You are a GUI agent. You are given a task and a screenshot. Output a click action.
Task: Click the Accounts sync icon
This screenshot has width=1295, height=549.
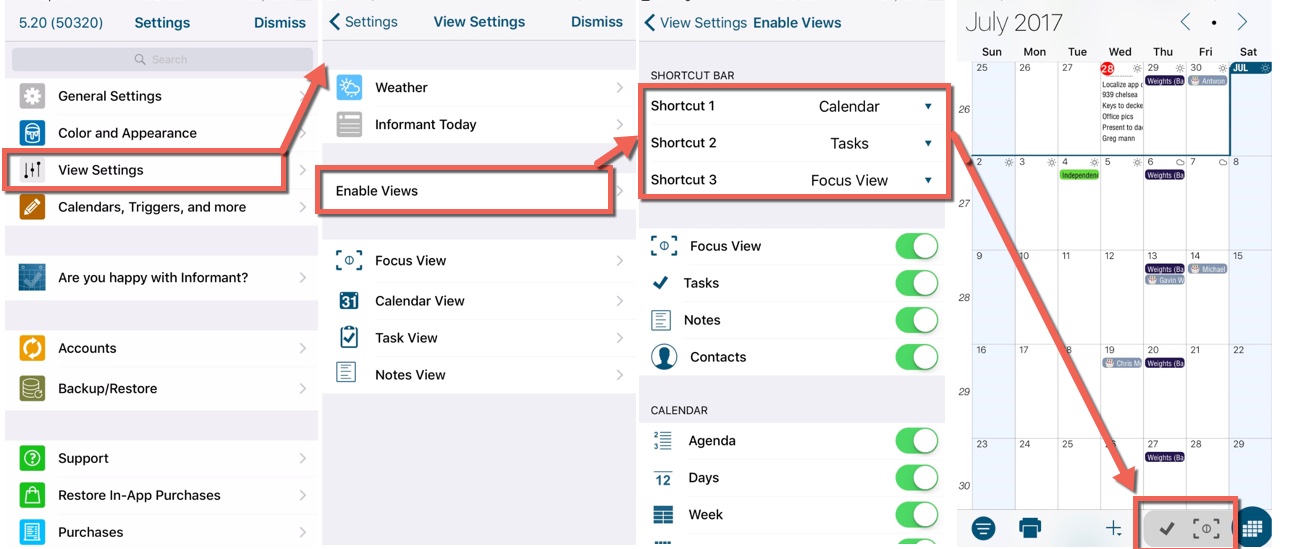[x=33, y=348]
